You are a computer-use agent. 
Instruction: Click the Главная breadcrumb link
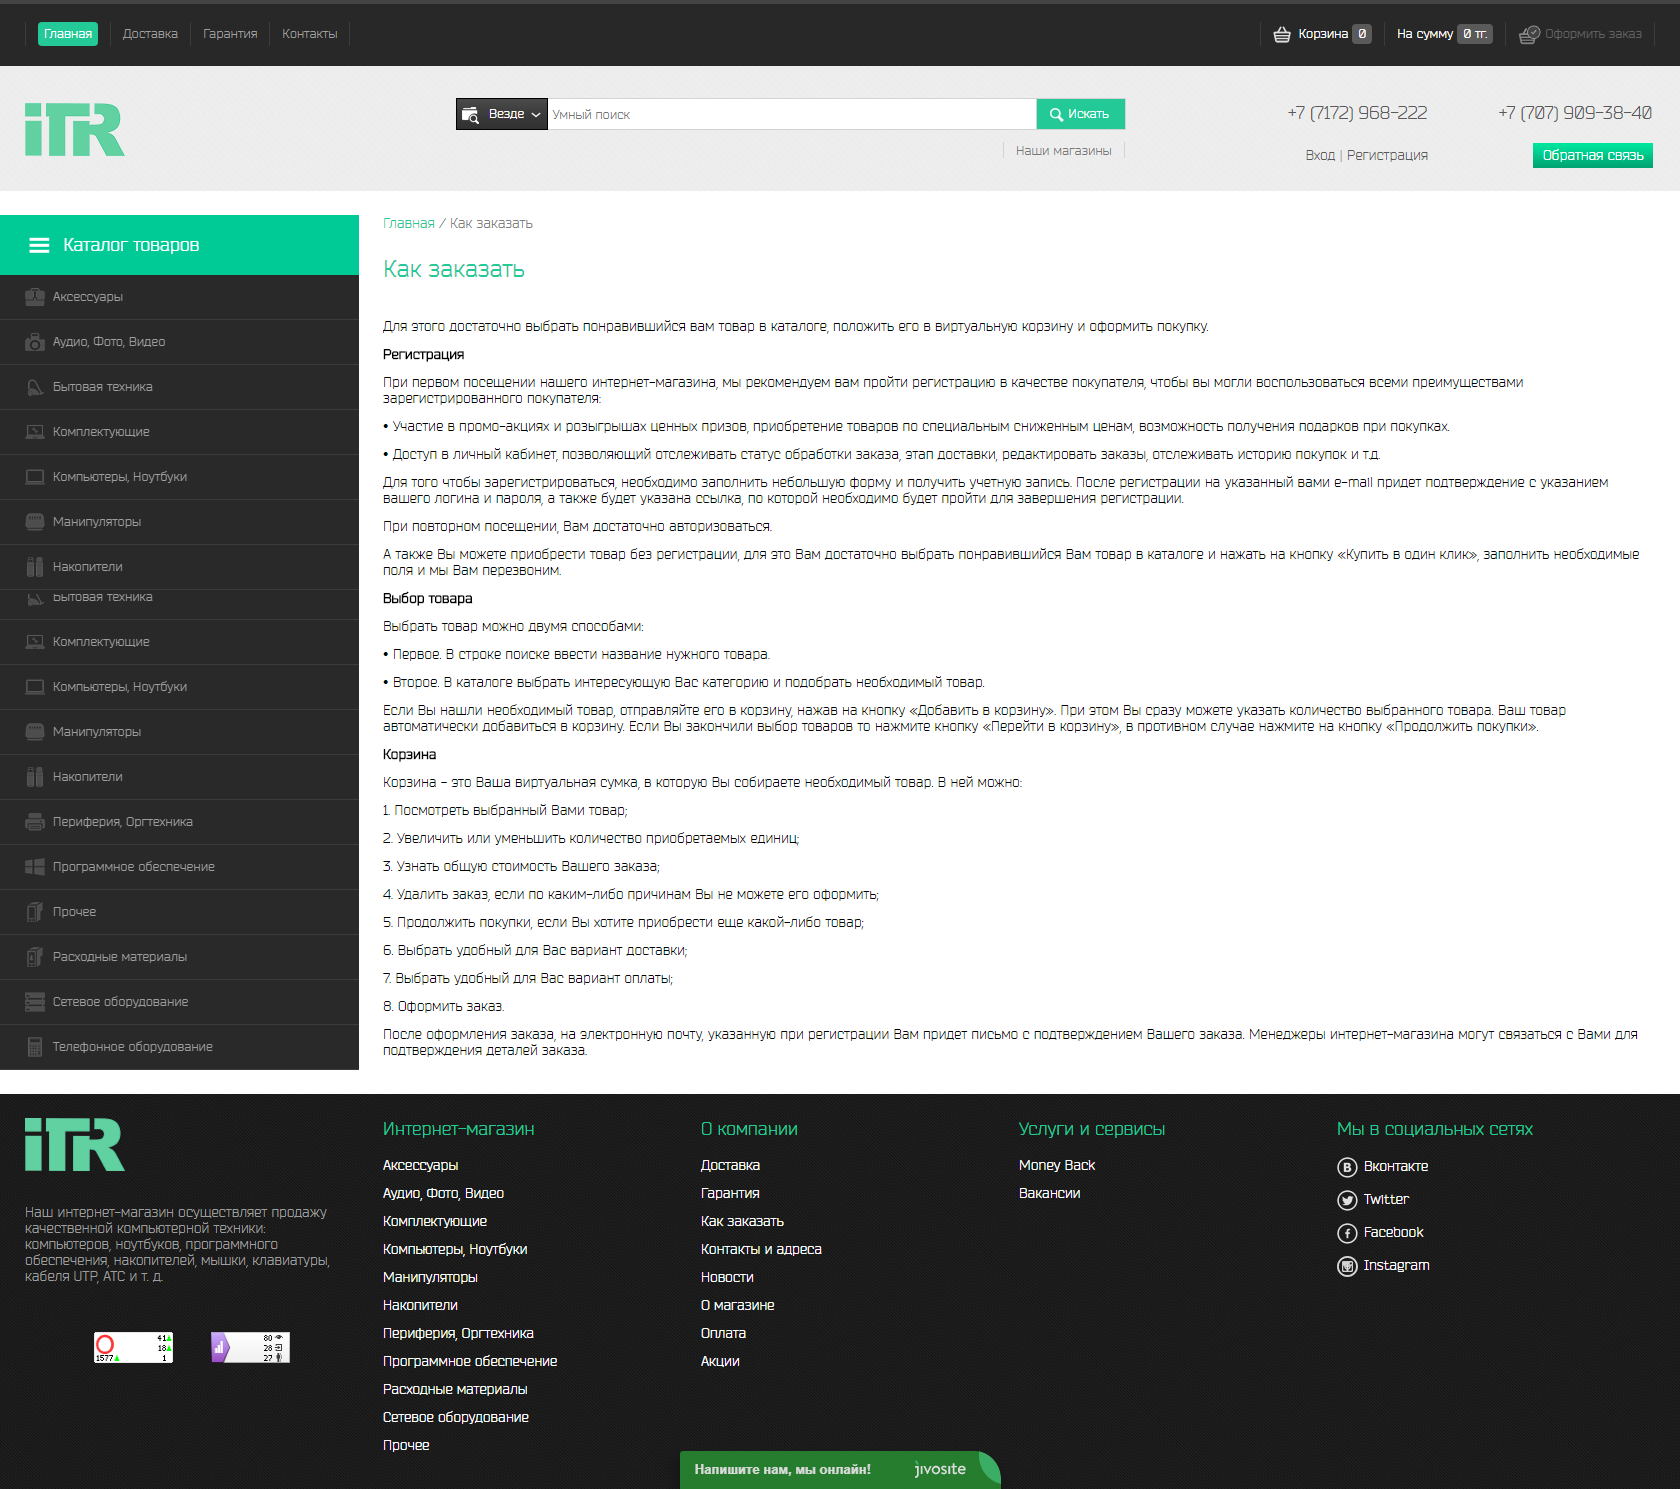(409, 223)
